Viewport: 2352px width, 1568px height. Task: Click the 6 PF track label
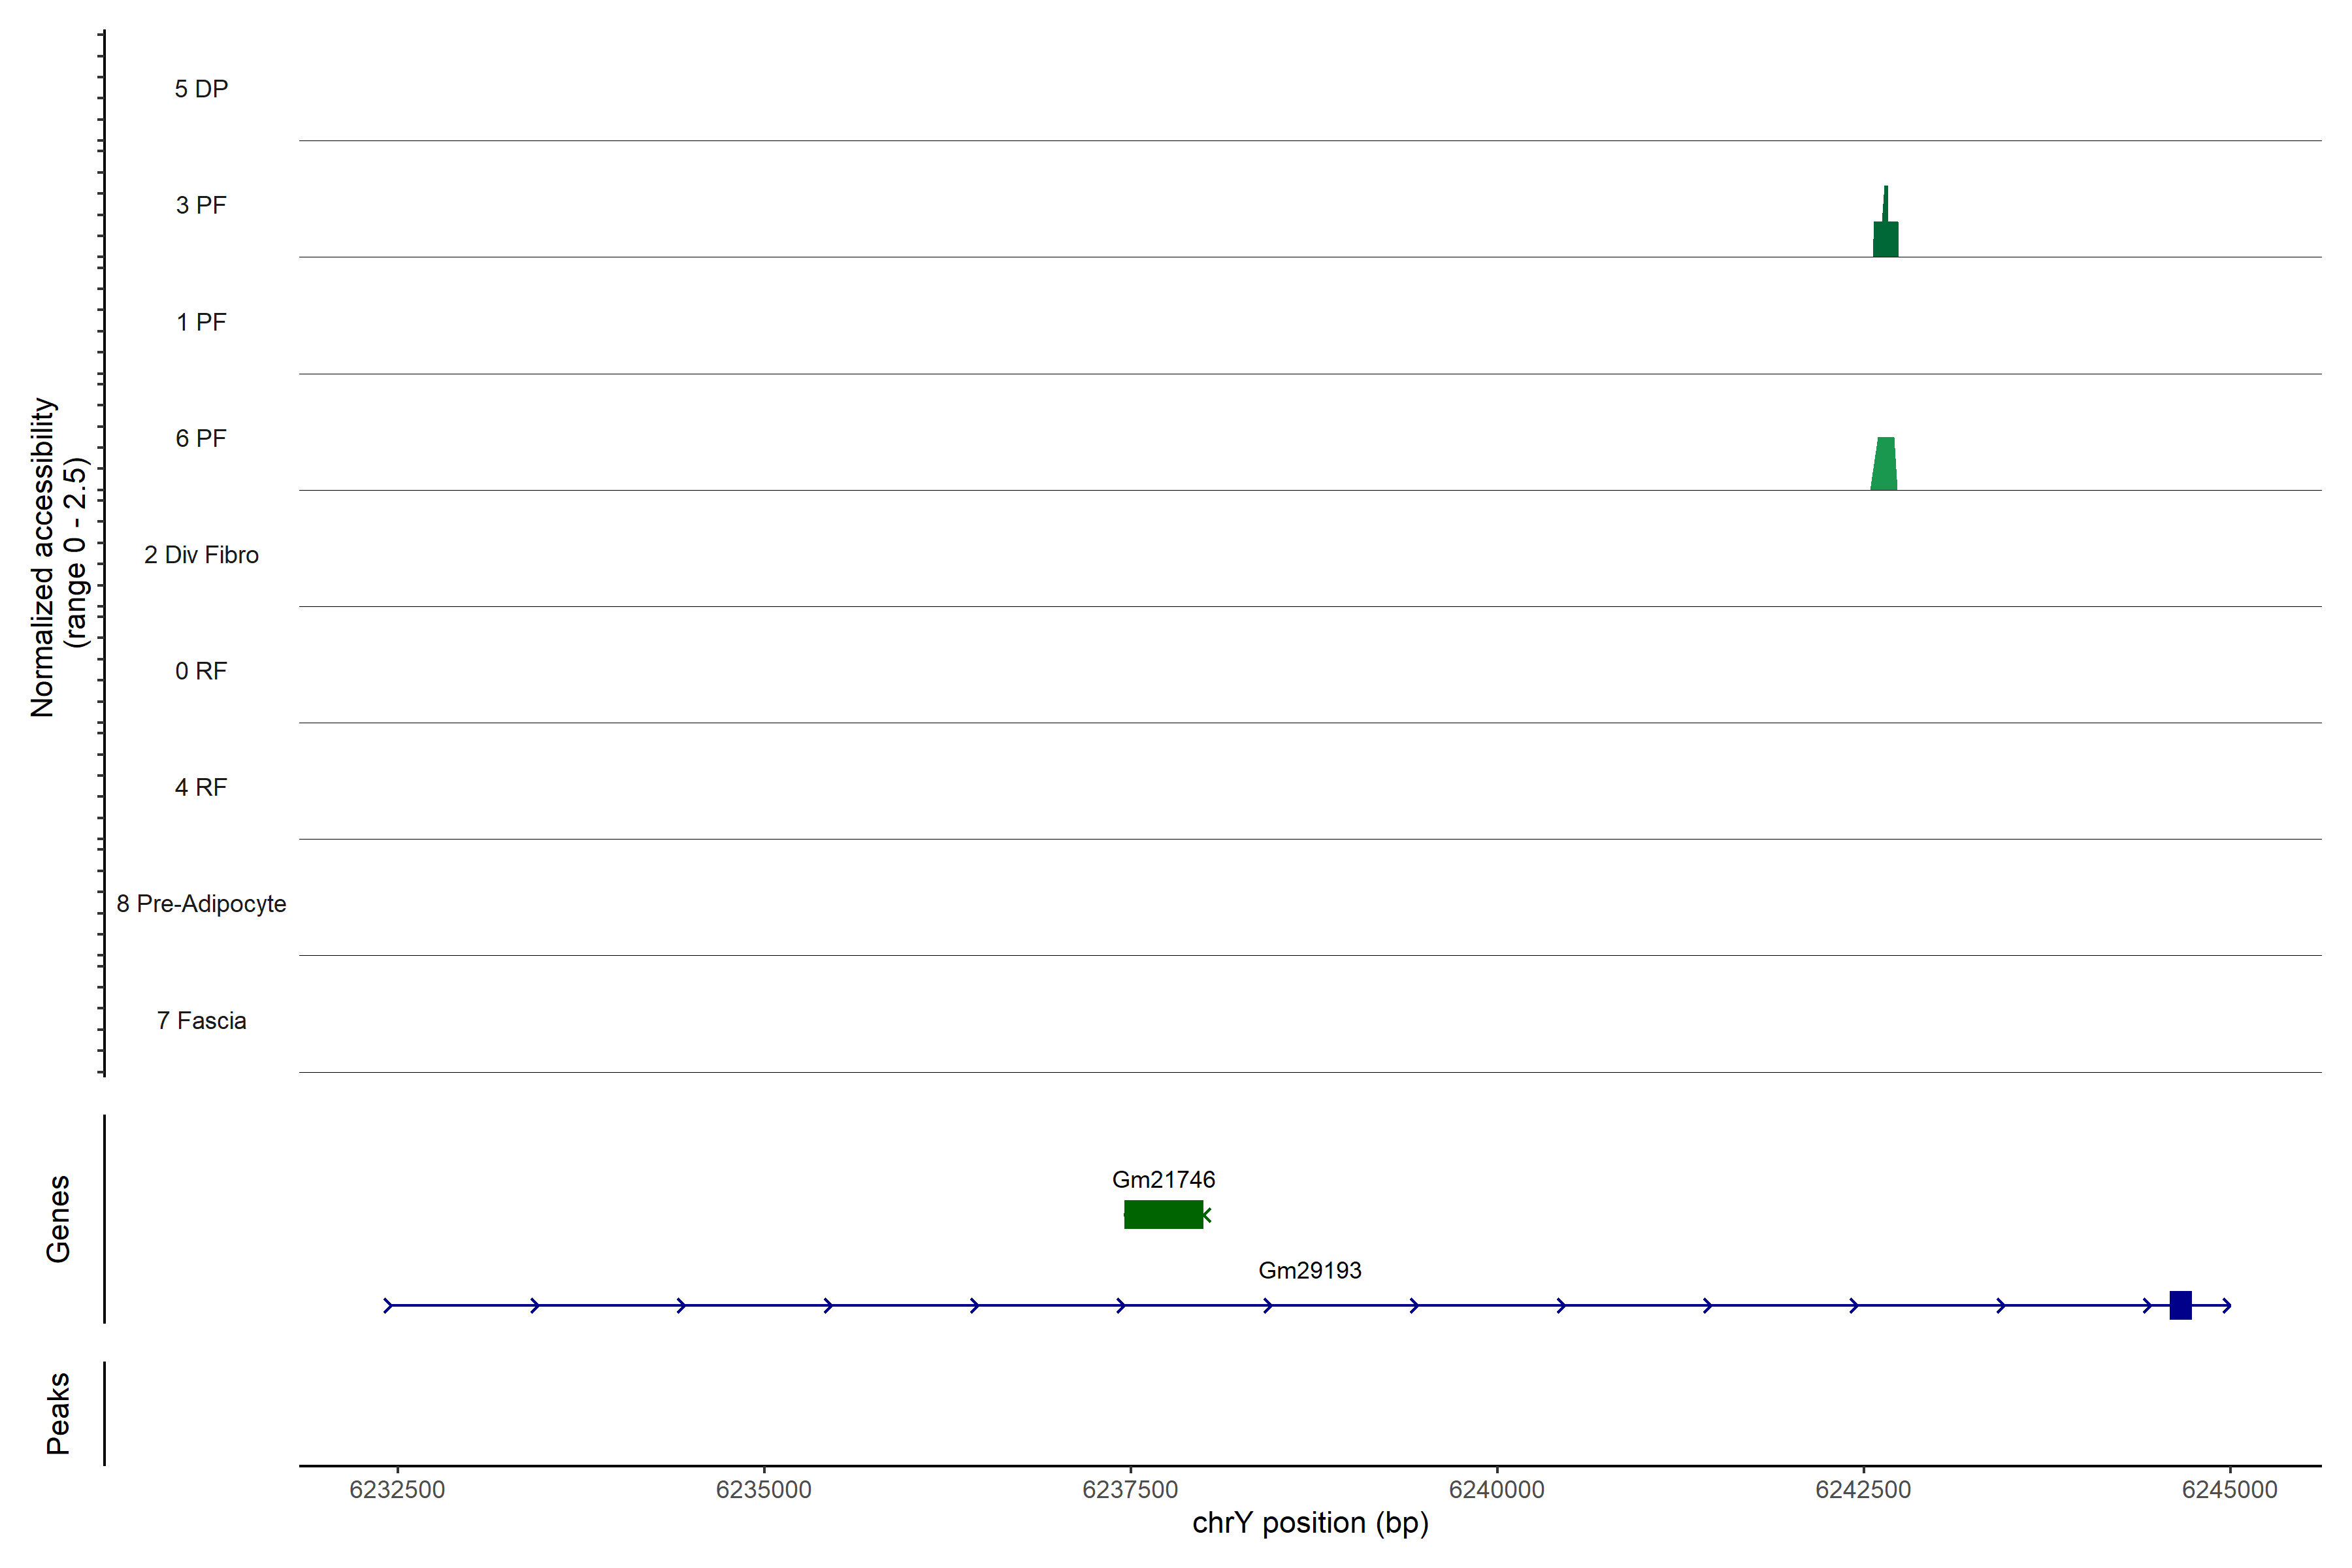(x=201, y=438)
